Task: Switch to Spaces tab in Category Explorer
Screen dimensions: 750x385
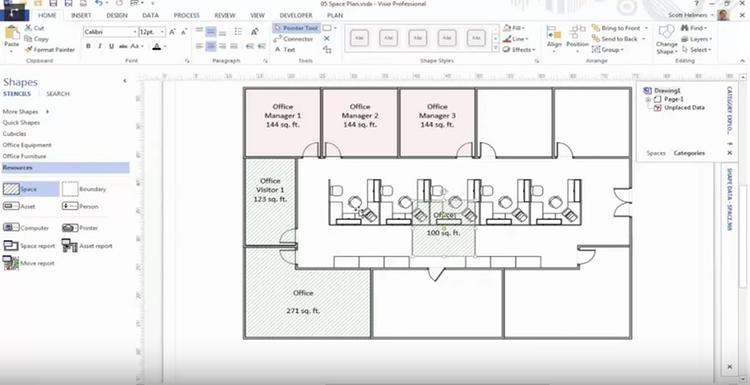Action: pos(656,153)
